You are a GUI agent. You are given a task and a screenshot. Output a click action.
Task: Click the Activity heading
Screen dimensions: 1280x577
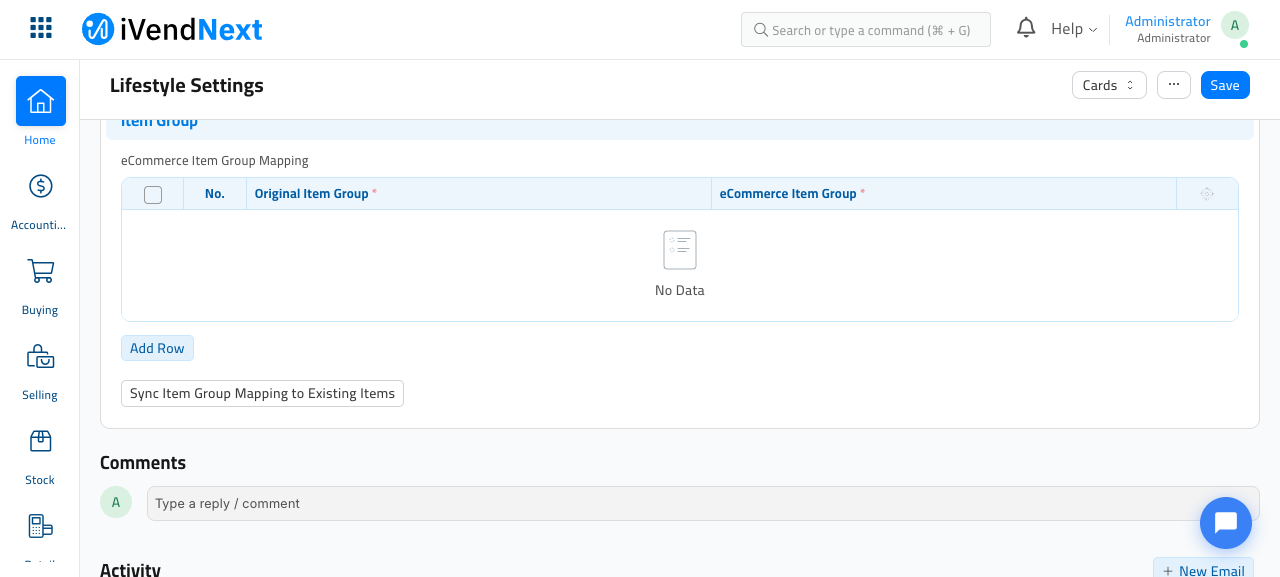pos(130,569)
